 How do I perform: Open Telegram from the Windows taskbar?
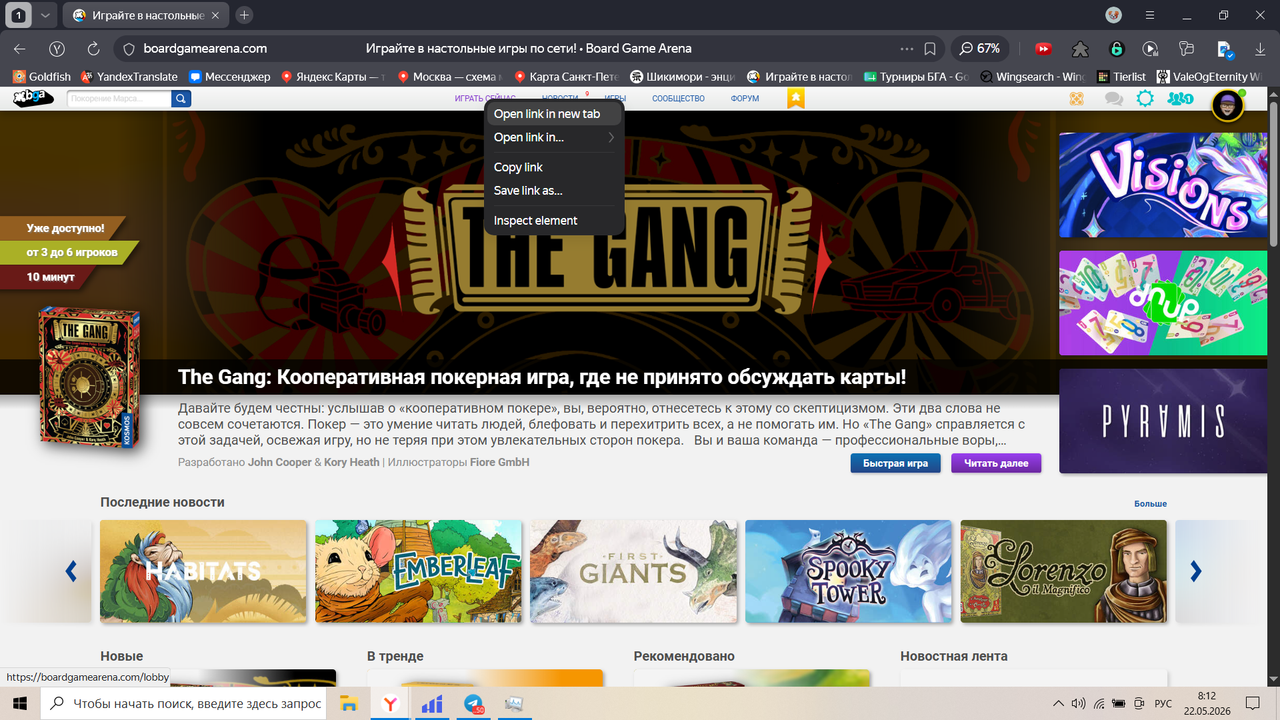point(474,704)
